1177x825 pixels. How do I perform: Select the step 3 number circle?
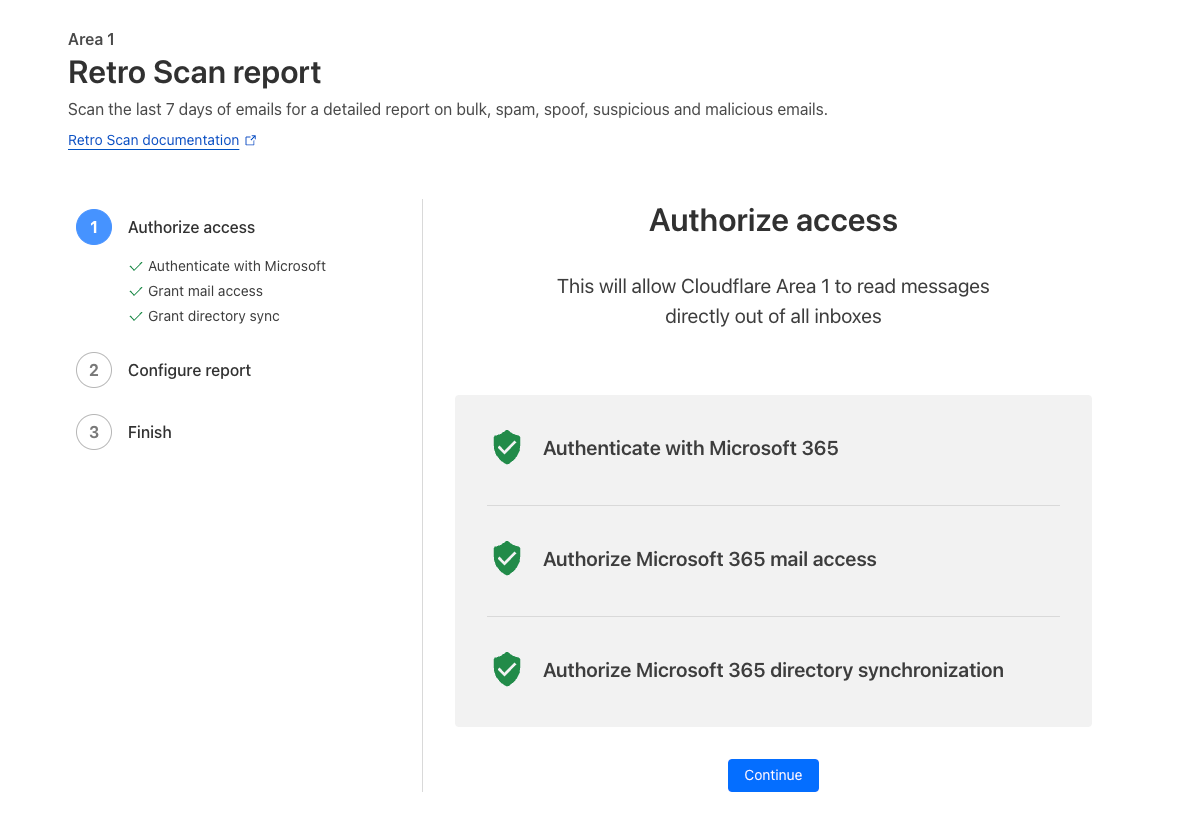pos(94,432)
